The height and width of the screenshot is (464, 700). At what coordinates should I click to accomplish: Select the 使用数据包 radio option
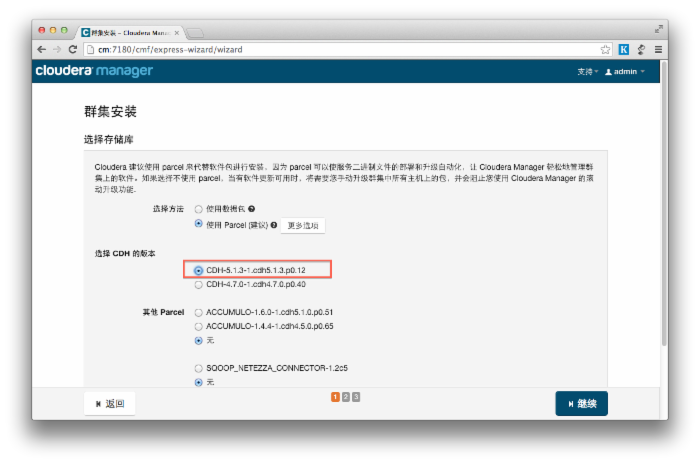point(198,209)
